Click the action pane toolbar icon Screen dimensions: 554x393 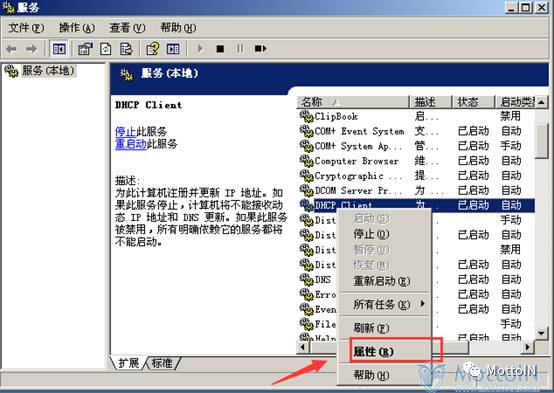(173, 49)
